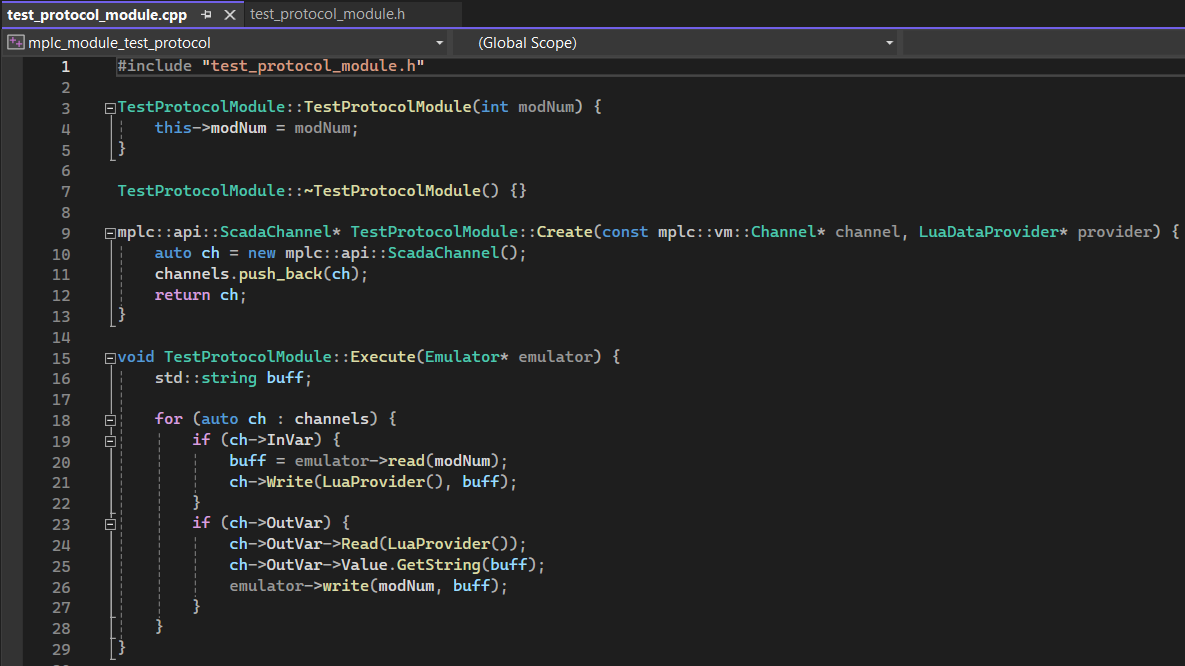Click line number 29 in the gutter
This screenshot has height=666, width=1185.
(61, 649)
